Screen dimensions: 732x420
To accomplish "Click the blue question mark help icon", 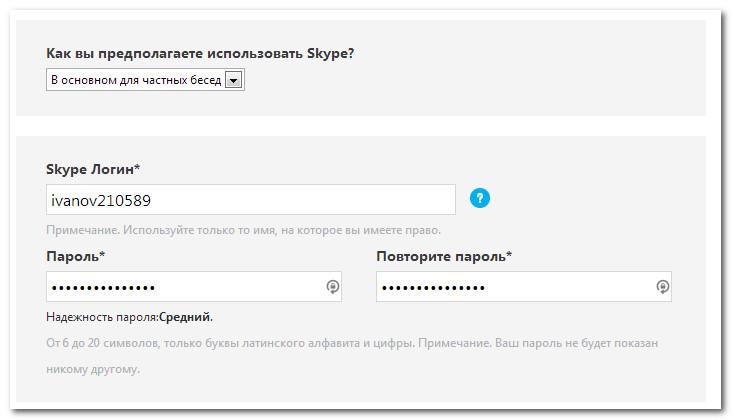I will [x=480, y=198].
